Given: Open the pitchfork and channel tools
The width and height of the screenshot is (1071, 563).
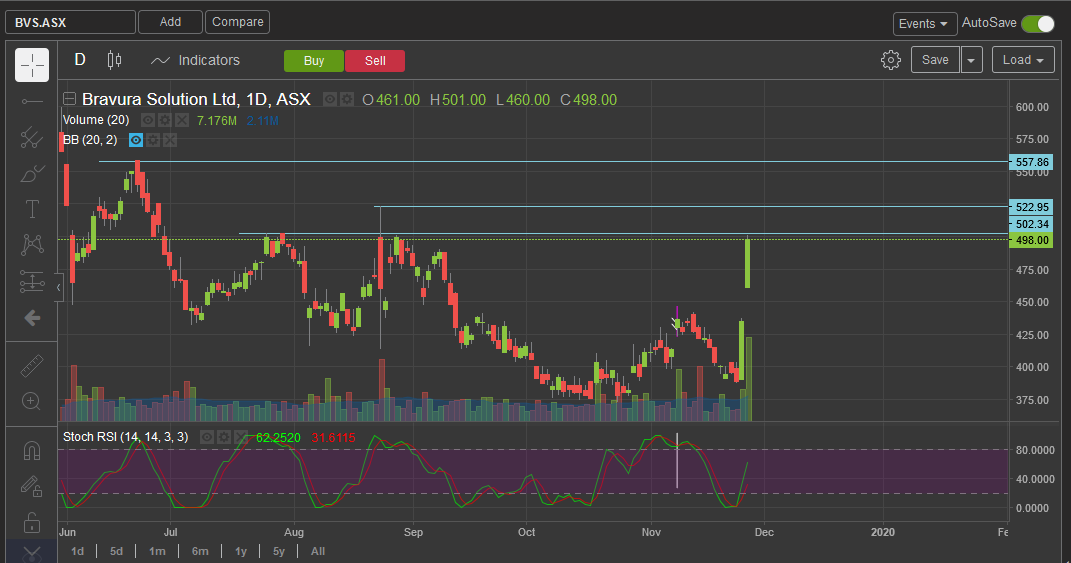Looking at the screenshot, I should (x=32, y=138).
